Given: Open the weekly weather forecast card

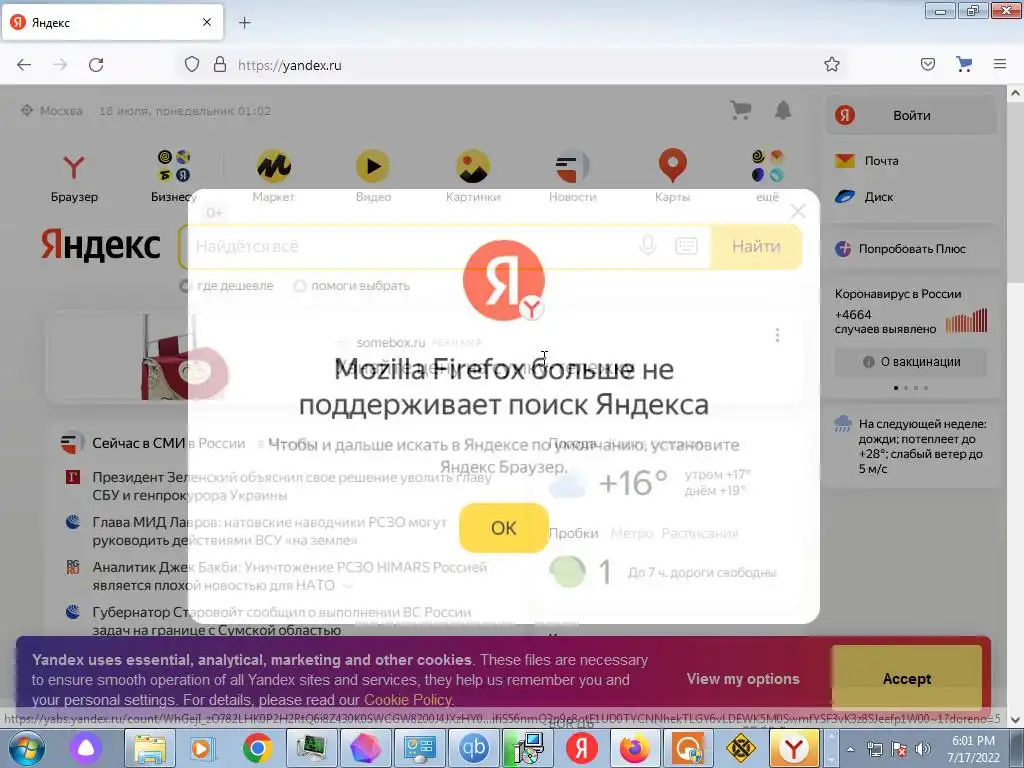Looking at the screenshot, I should click(x=910, y=446).
